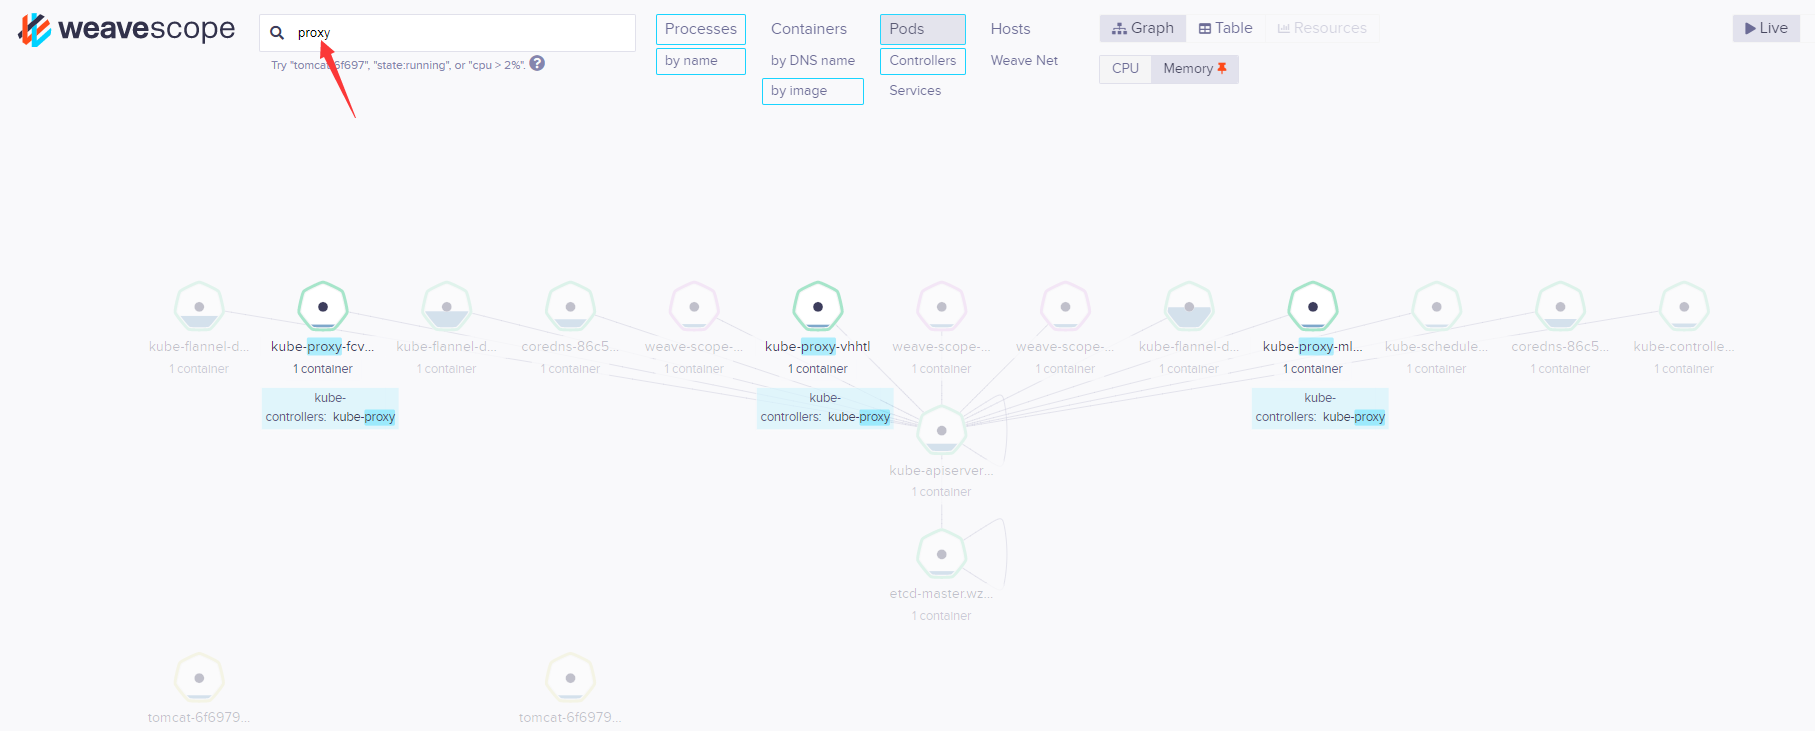Click the kube-scheduler pod node
The height and width of the screenshot is (731, 1815).
(1437, 306)
